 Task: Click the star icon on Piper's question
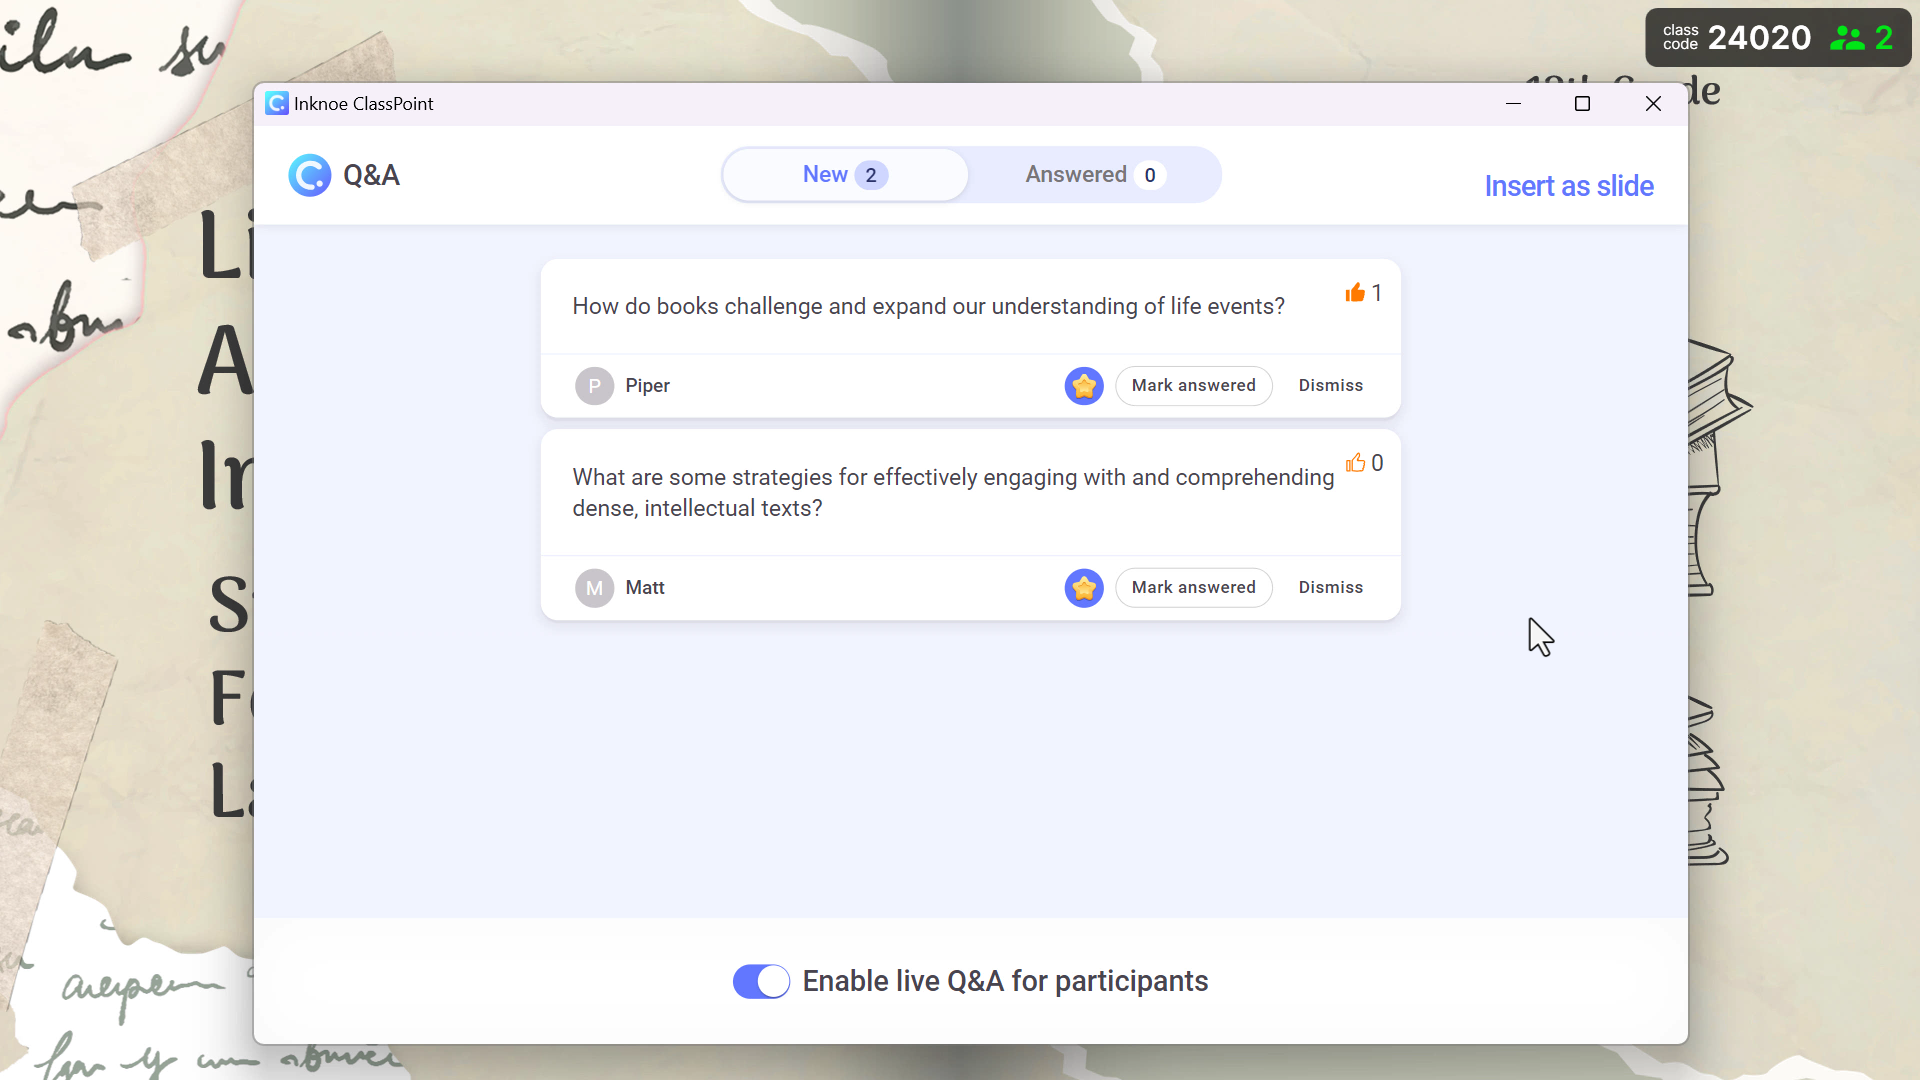[x=1083, y=385]
